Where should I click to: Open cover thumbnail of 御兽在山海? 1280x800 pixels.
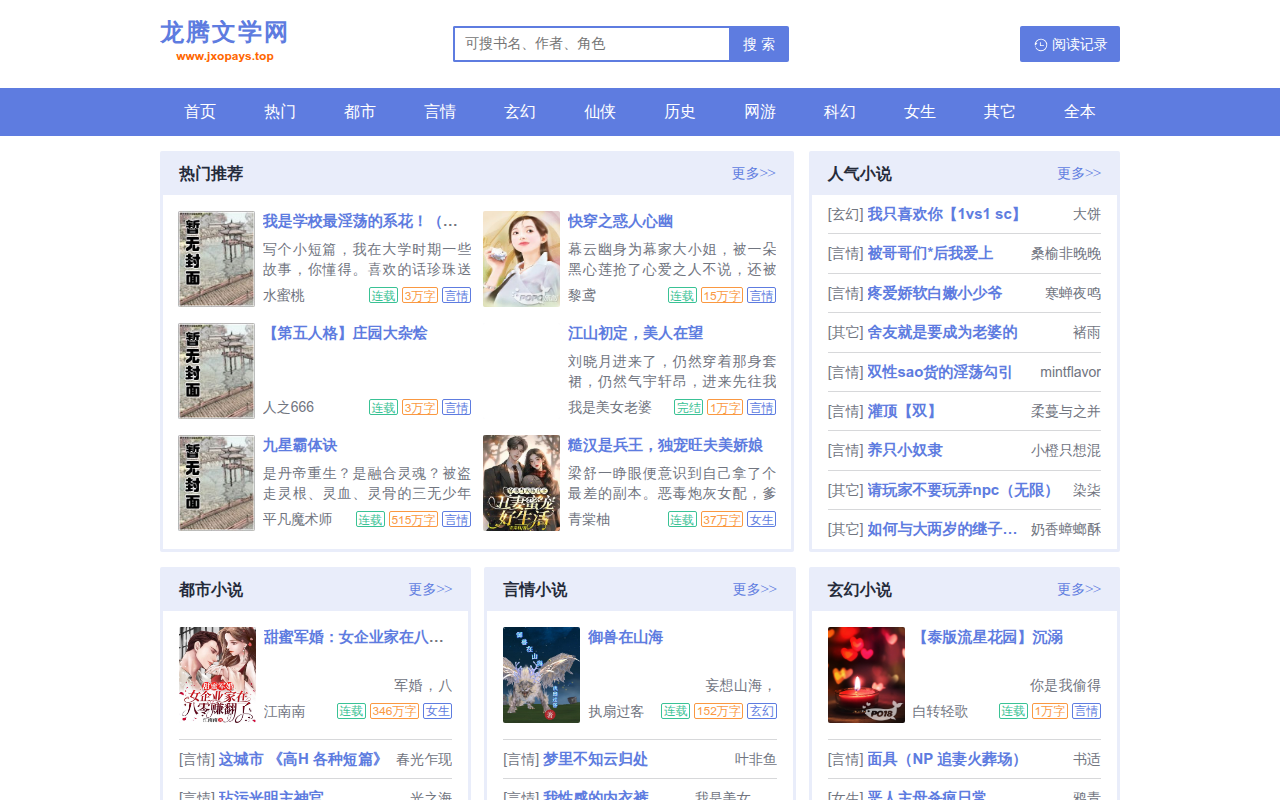(541, 675)
